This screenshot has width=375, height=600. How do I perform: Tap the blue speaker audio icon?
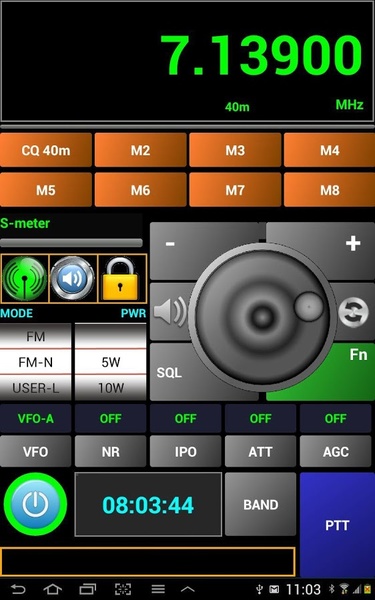coord(73,278)
